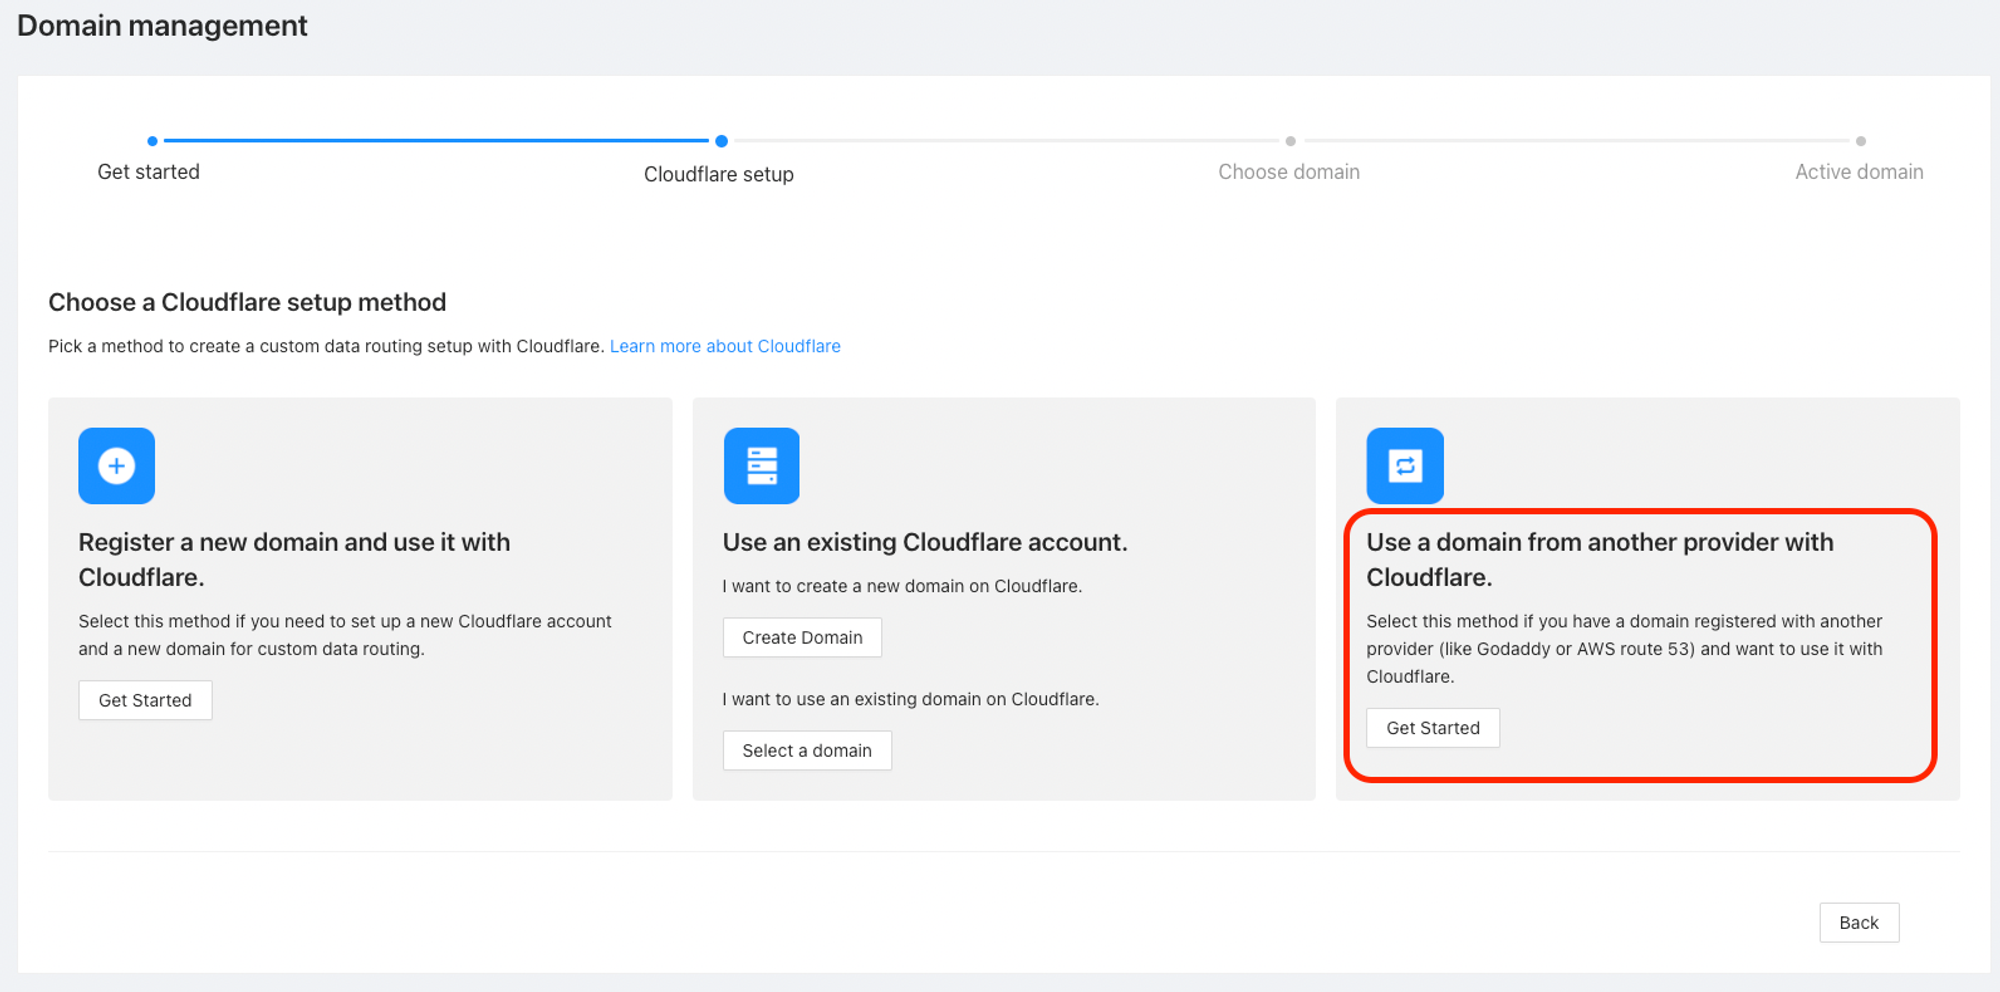The width and height of the screenshot is (2000, 992).
Task: Click Get Started under domain from another provider
Action: click(x=1433, y=728)
